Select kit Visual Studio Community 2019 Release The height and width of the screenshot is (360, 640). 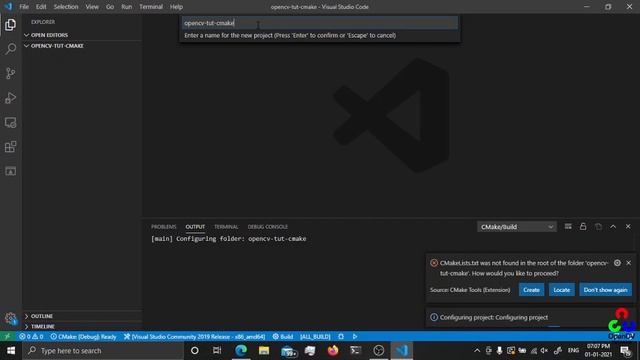[x=195, y=337]
